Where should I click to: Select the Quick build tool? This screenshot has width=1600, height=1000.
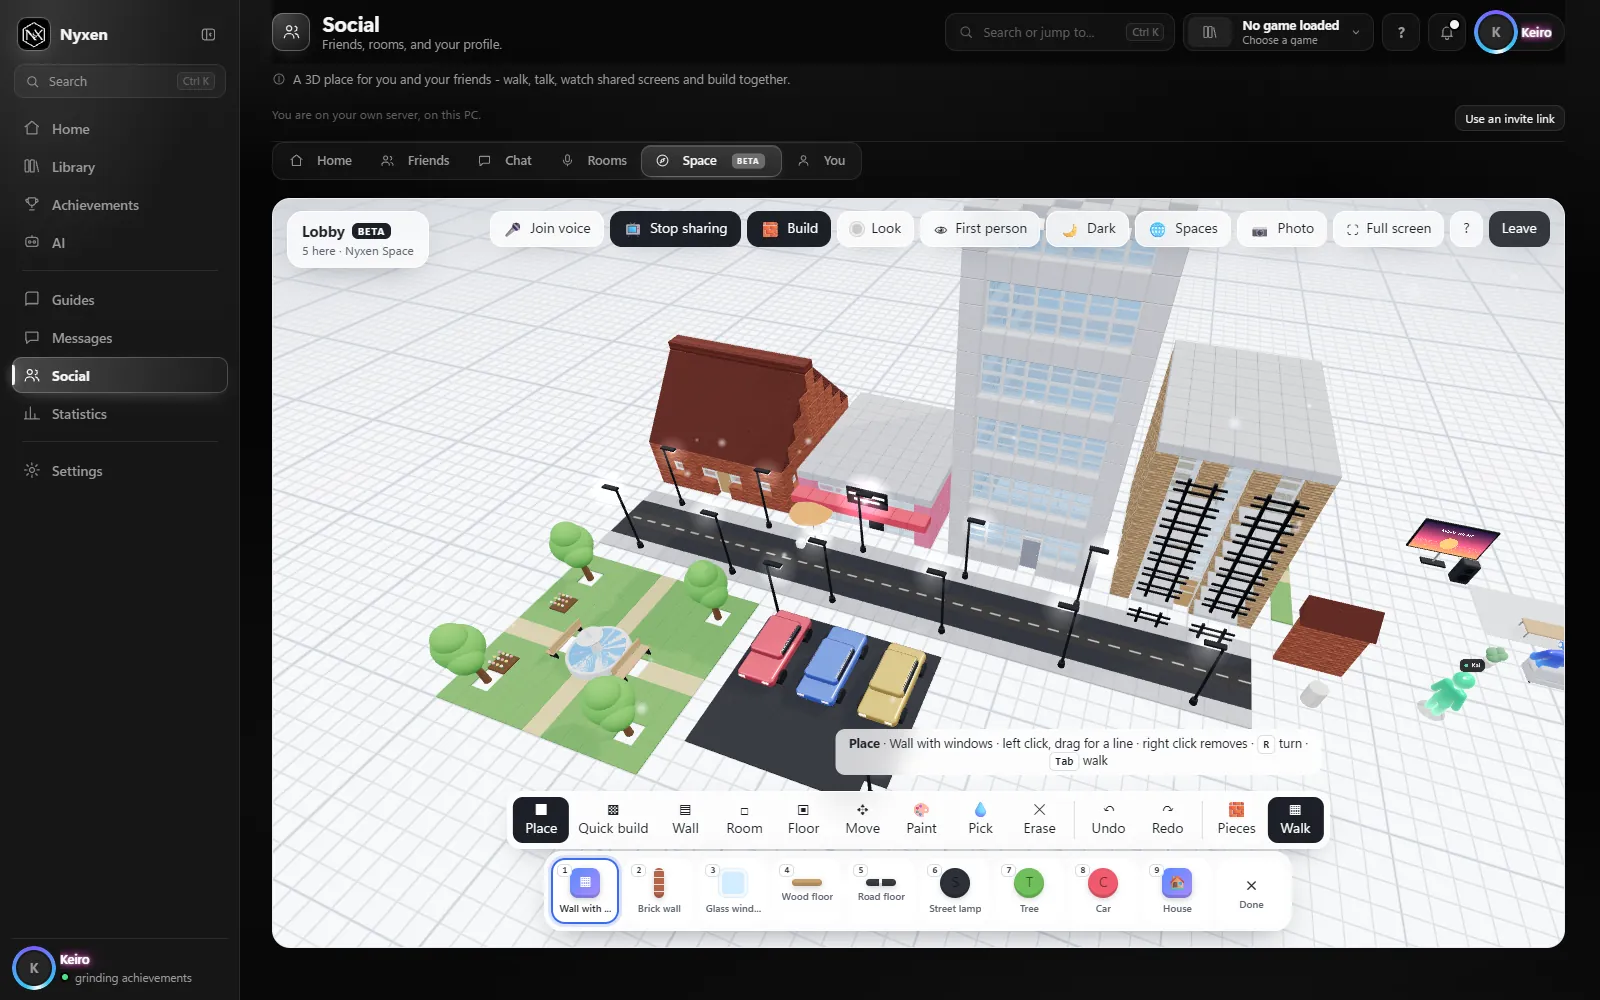click(x=613, y=820)
